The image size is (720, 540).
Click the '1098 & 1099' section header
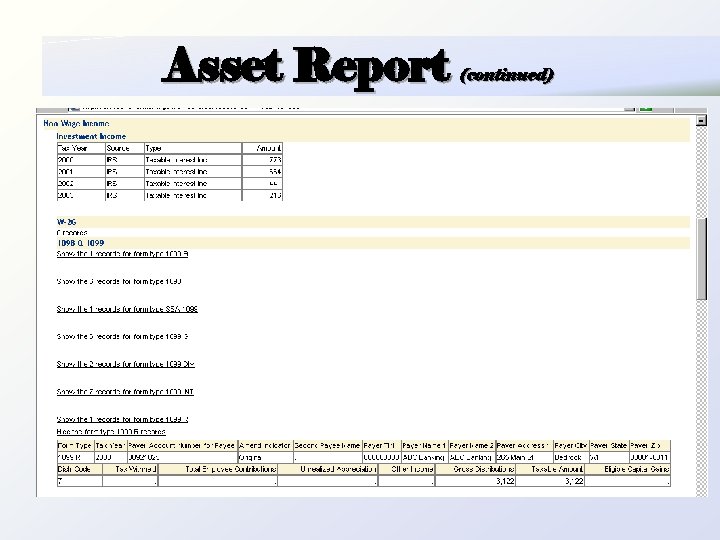(81, 243)
